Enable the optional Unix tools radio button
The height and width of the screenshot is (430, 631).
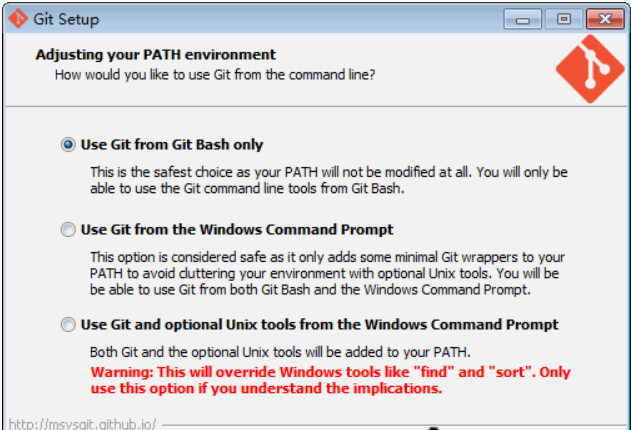tap(68, 325)
